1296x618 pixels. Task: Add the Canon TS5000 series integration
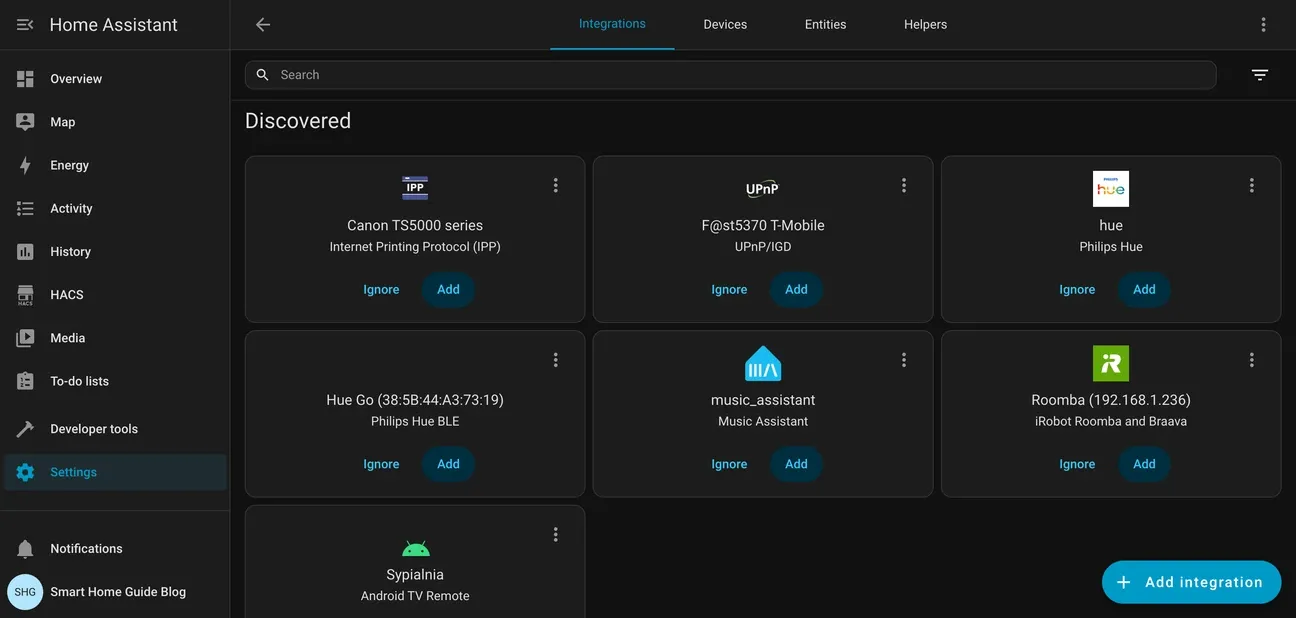coord(448,290)
